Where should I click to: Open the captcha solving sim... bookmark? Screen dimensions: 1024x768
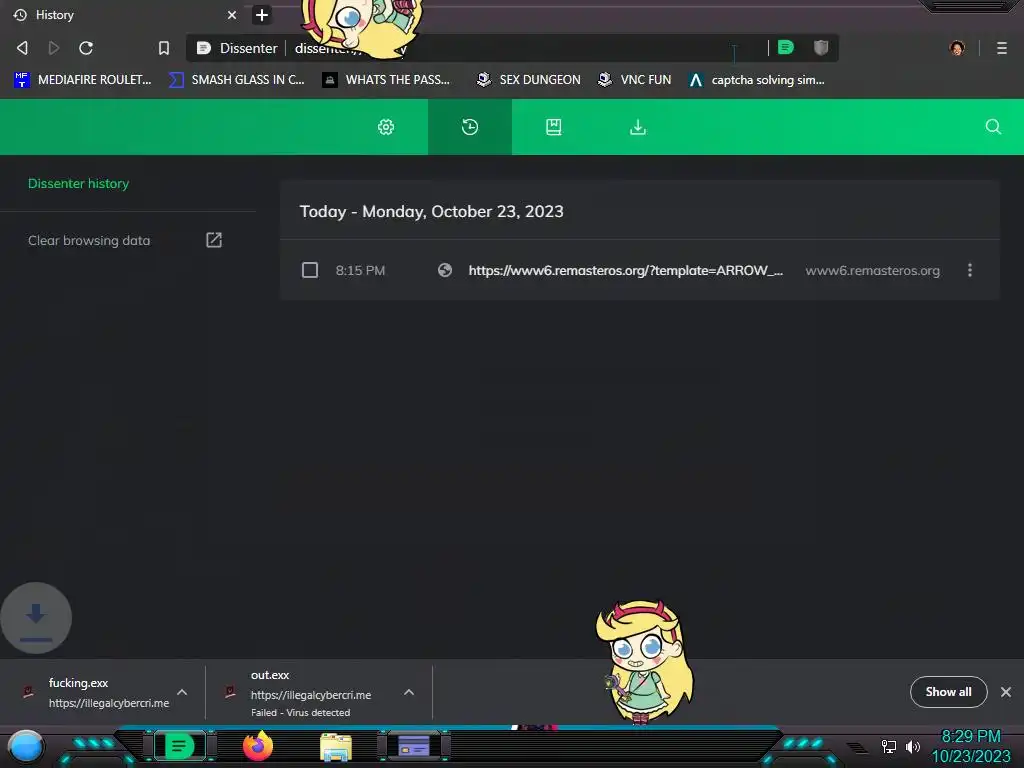(757, 80)
